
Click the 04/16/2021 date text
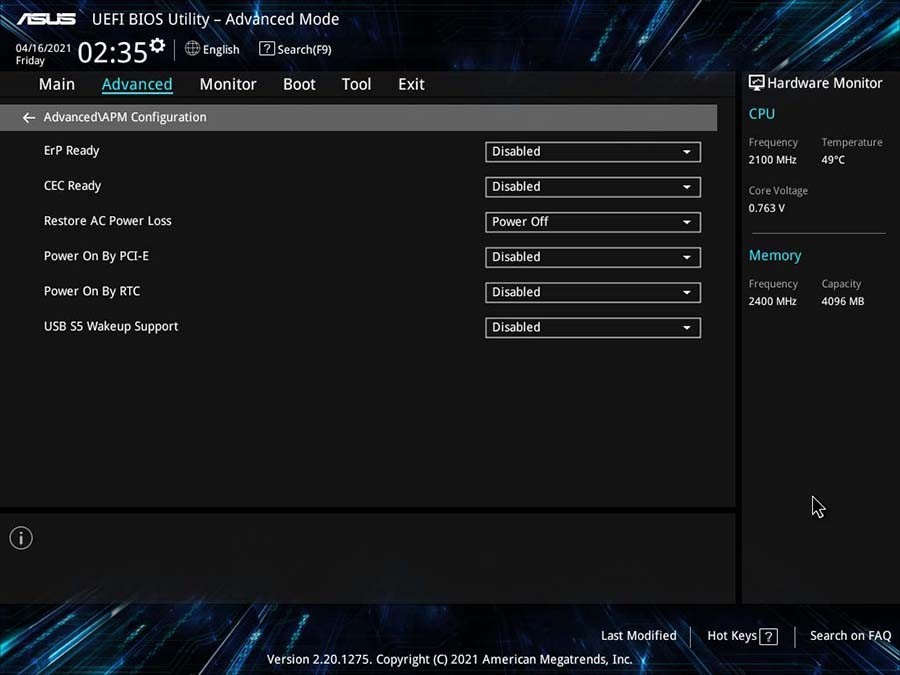(43, 48)
